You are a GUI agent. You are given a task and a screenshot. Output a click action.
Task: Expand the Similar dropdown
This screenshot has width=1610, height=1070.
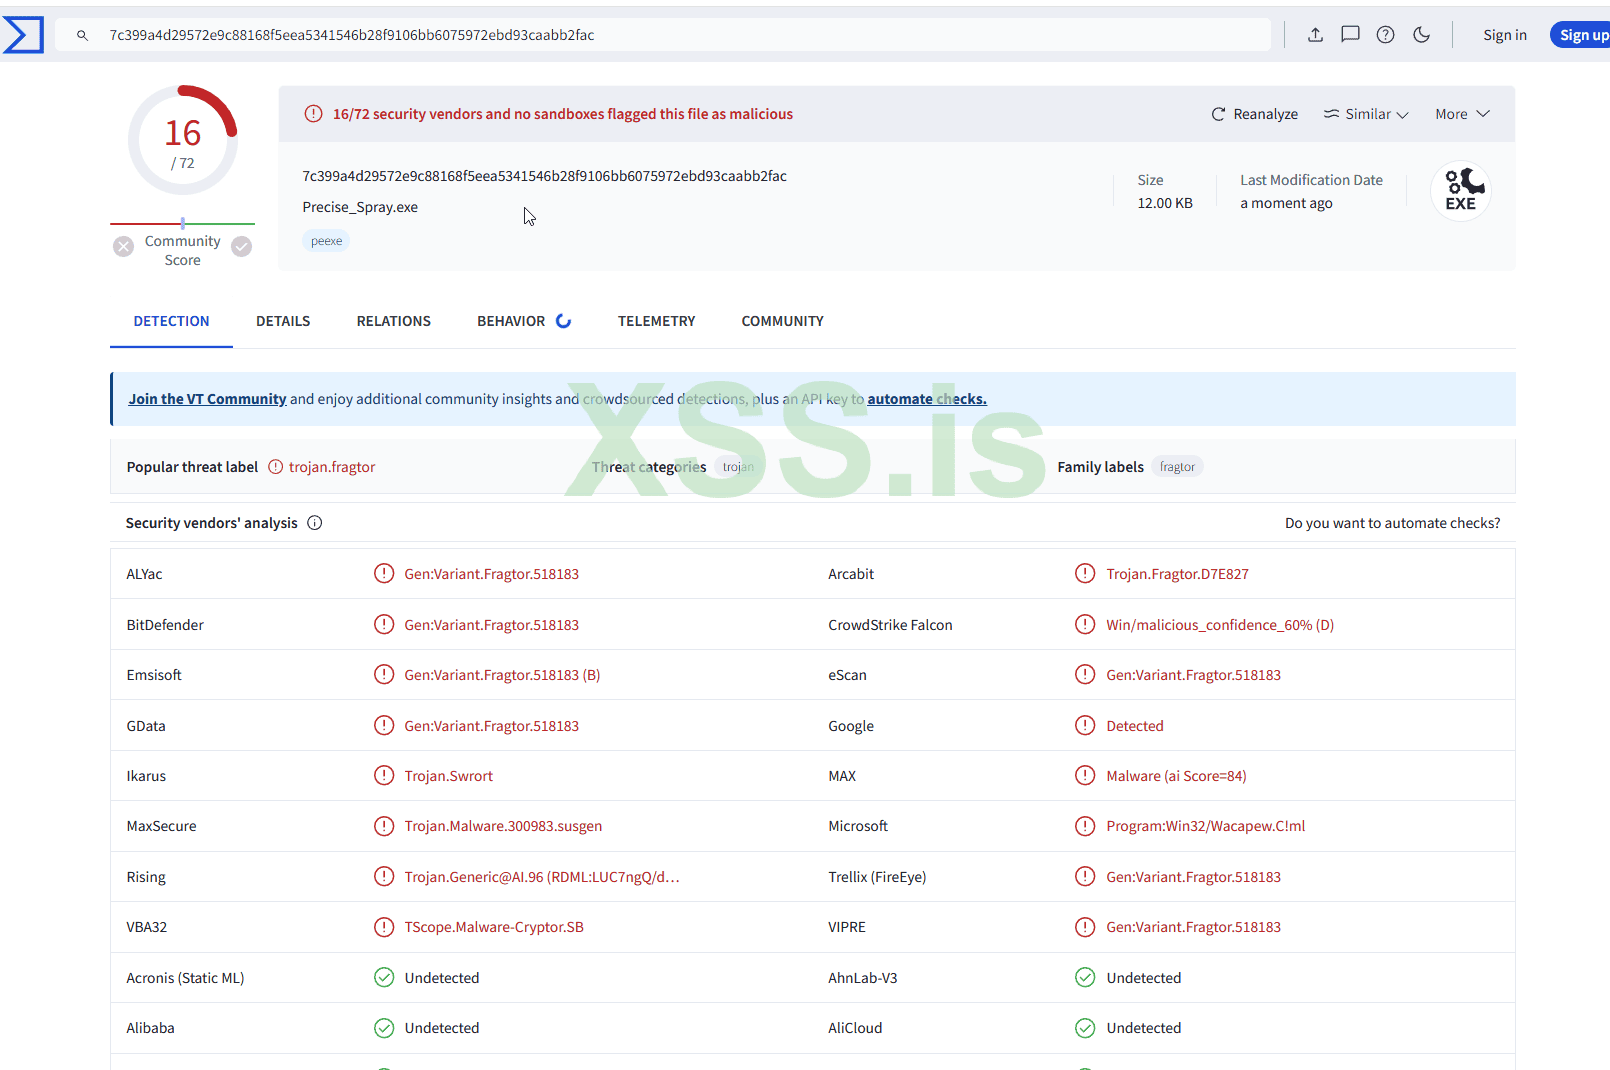pos(1366,114)
